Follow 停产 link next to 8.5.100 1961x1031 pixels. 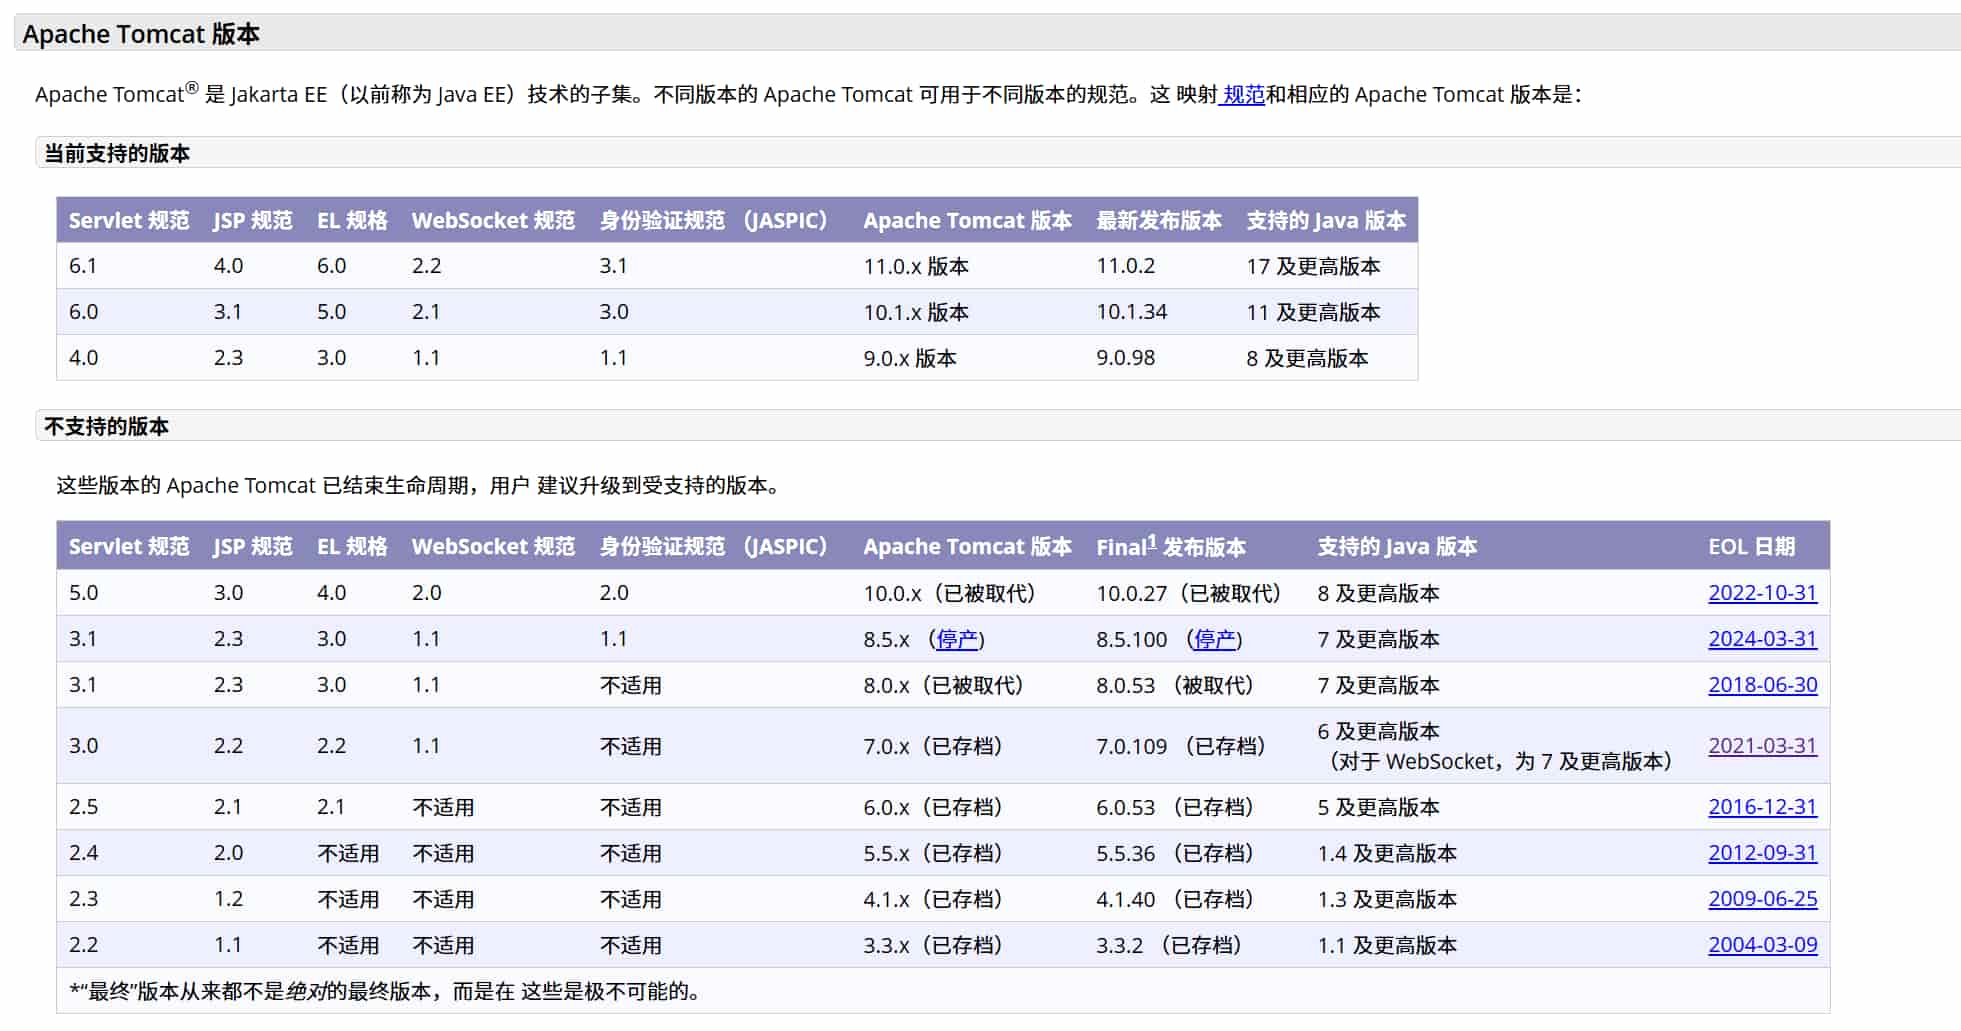coord(1215,639)
